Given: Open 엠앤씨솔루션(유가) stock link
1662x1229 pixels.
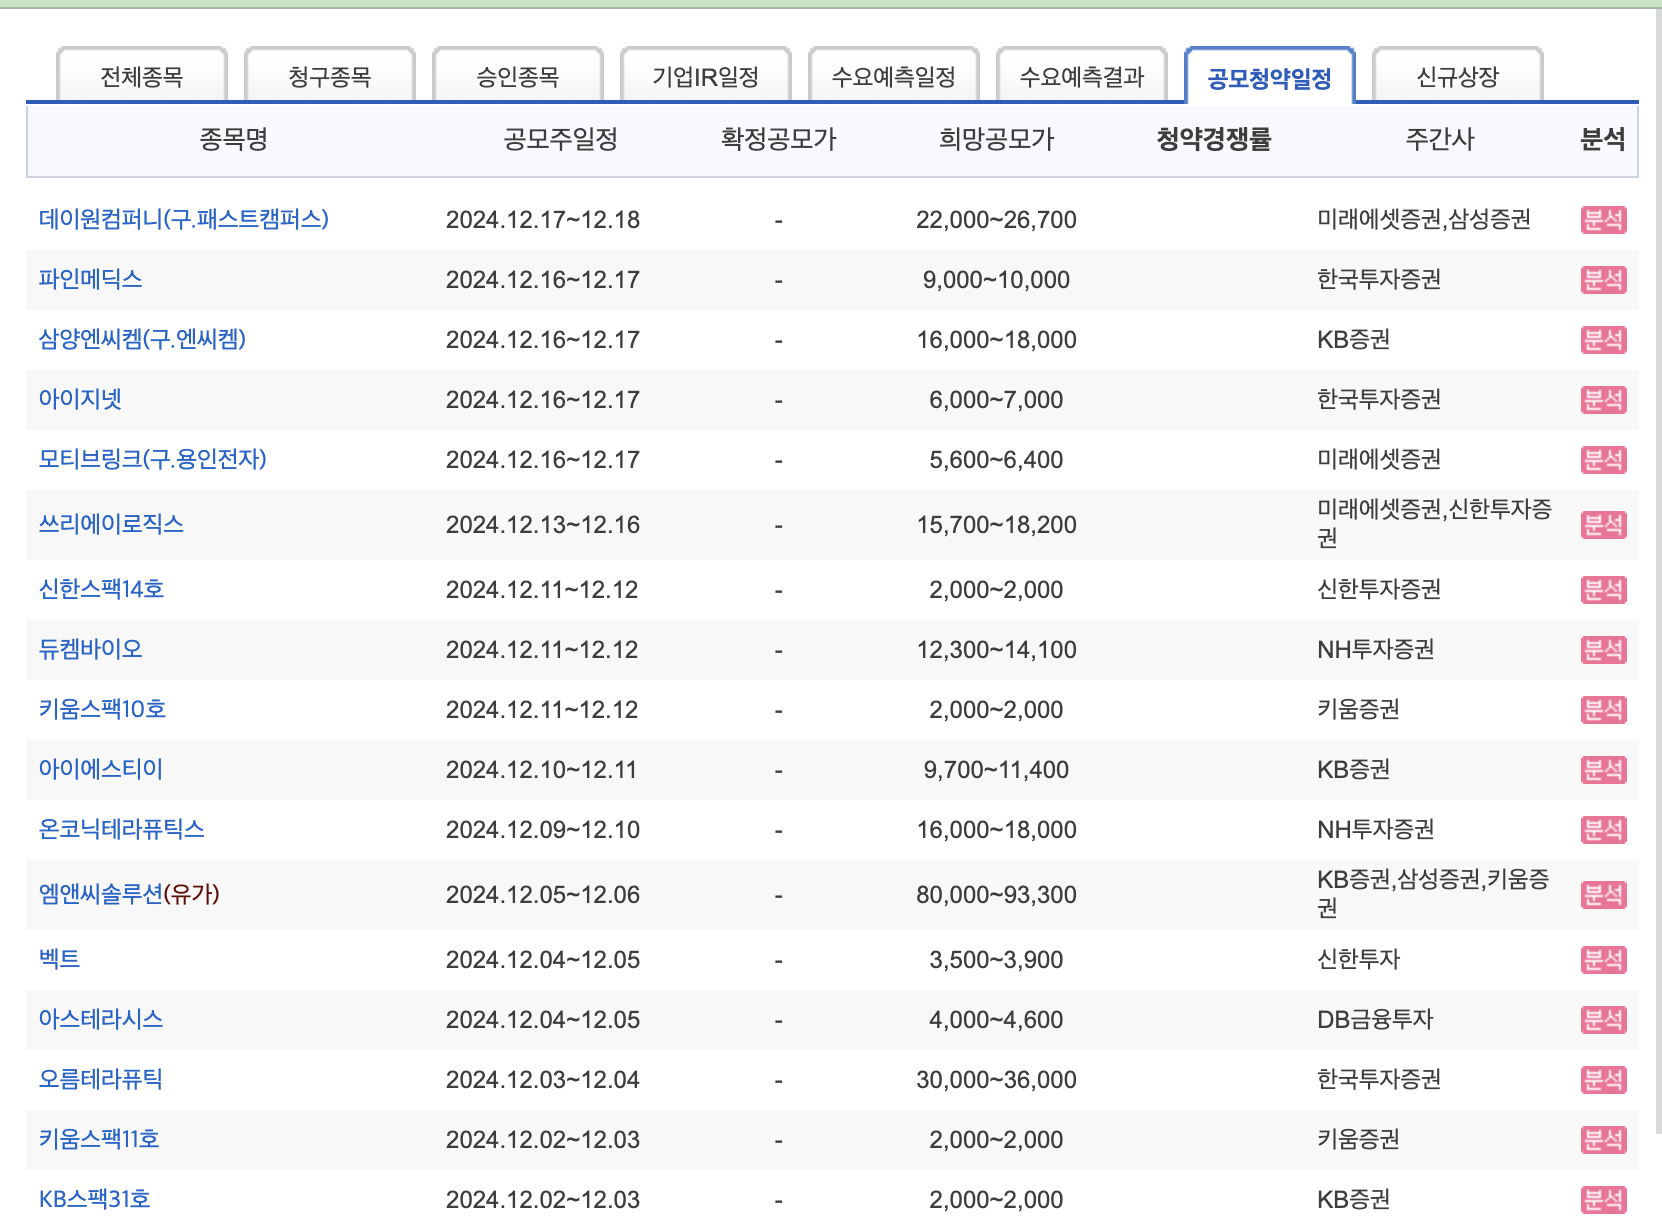Looking at the screenshot, I should (129, 894).
